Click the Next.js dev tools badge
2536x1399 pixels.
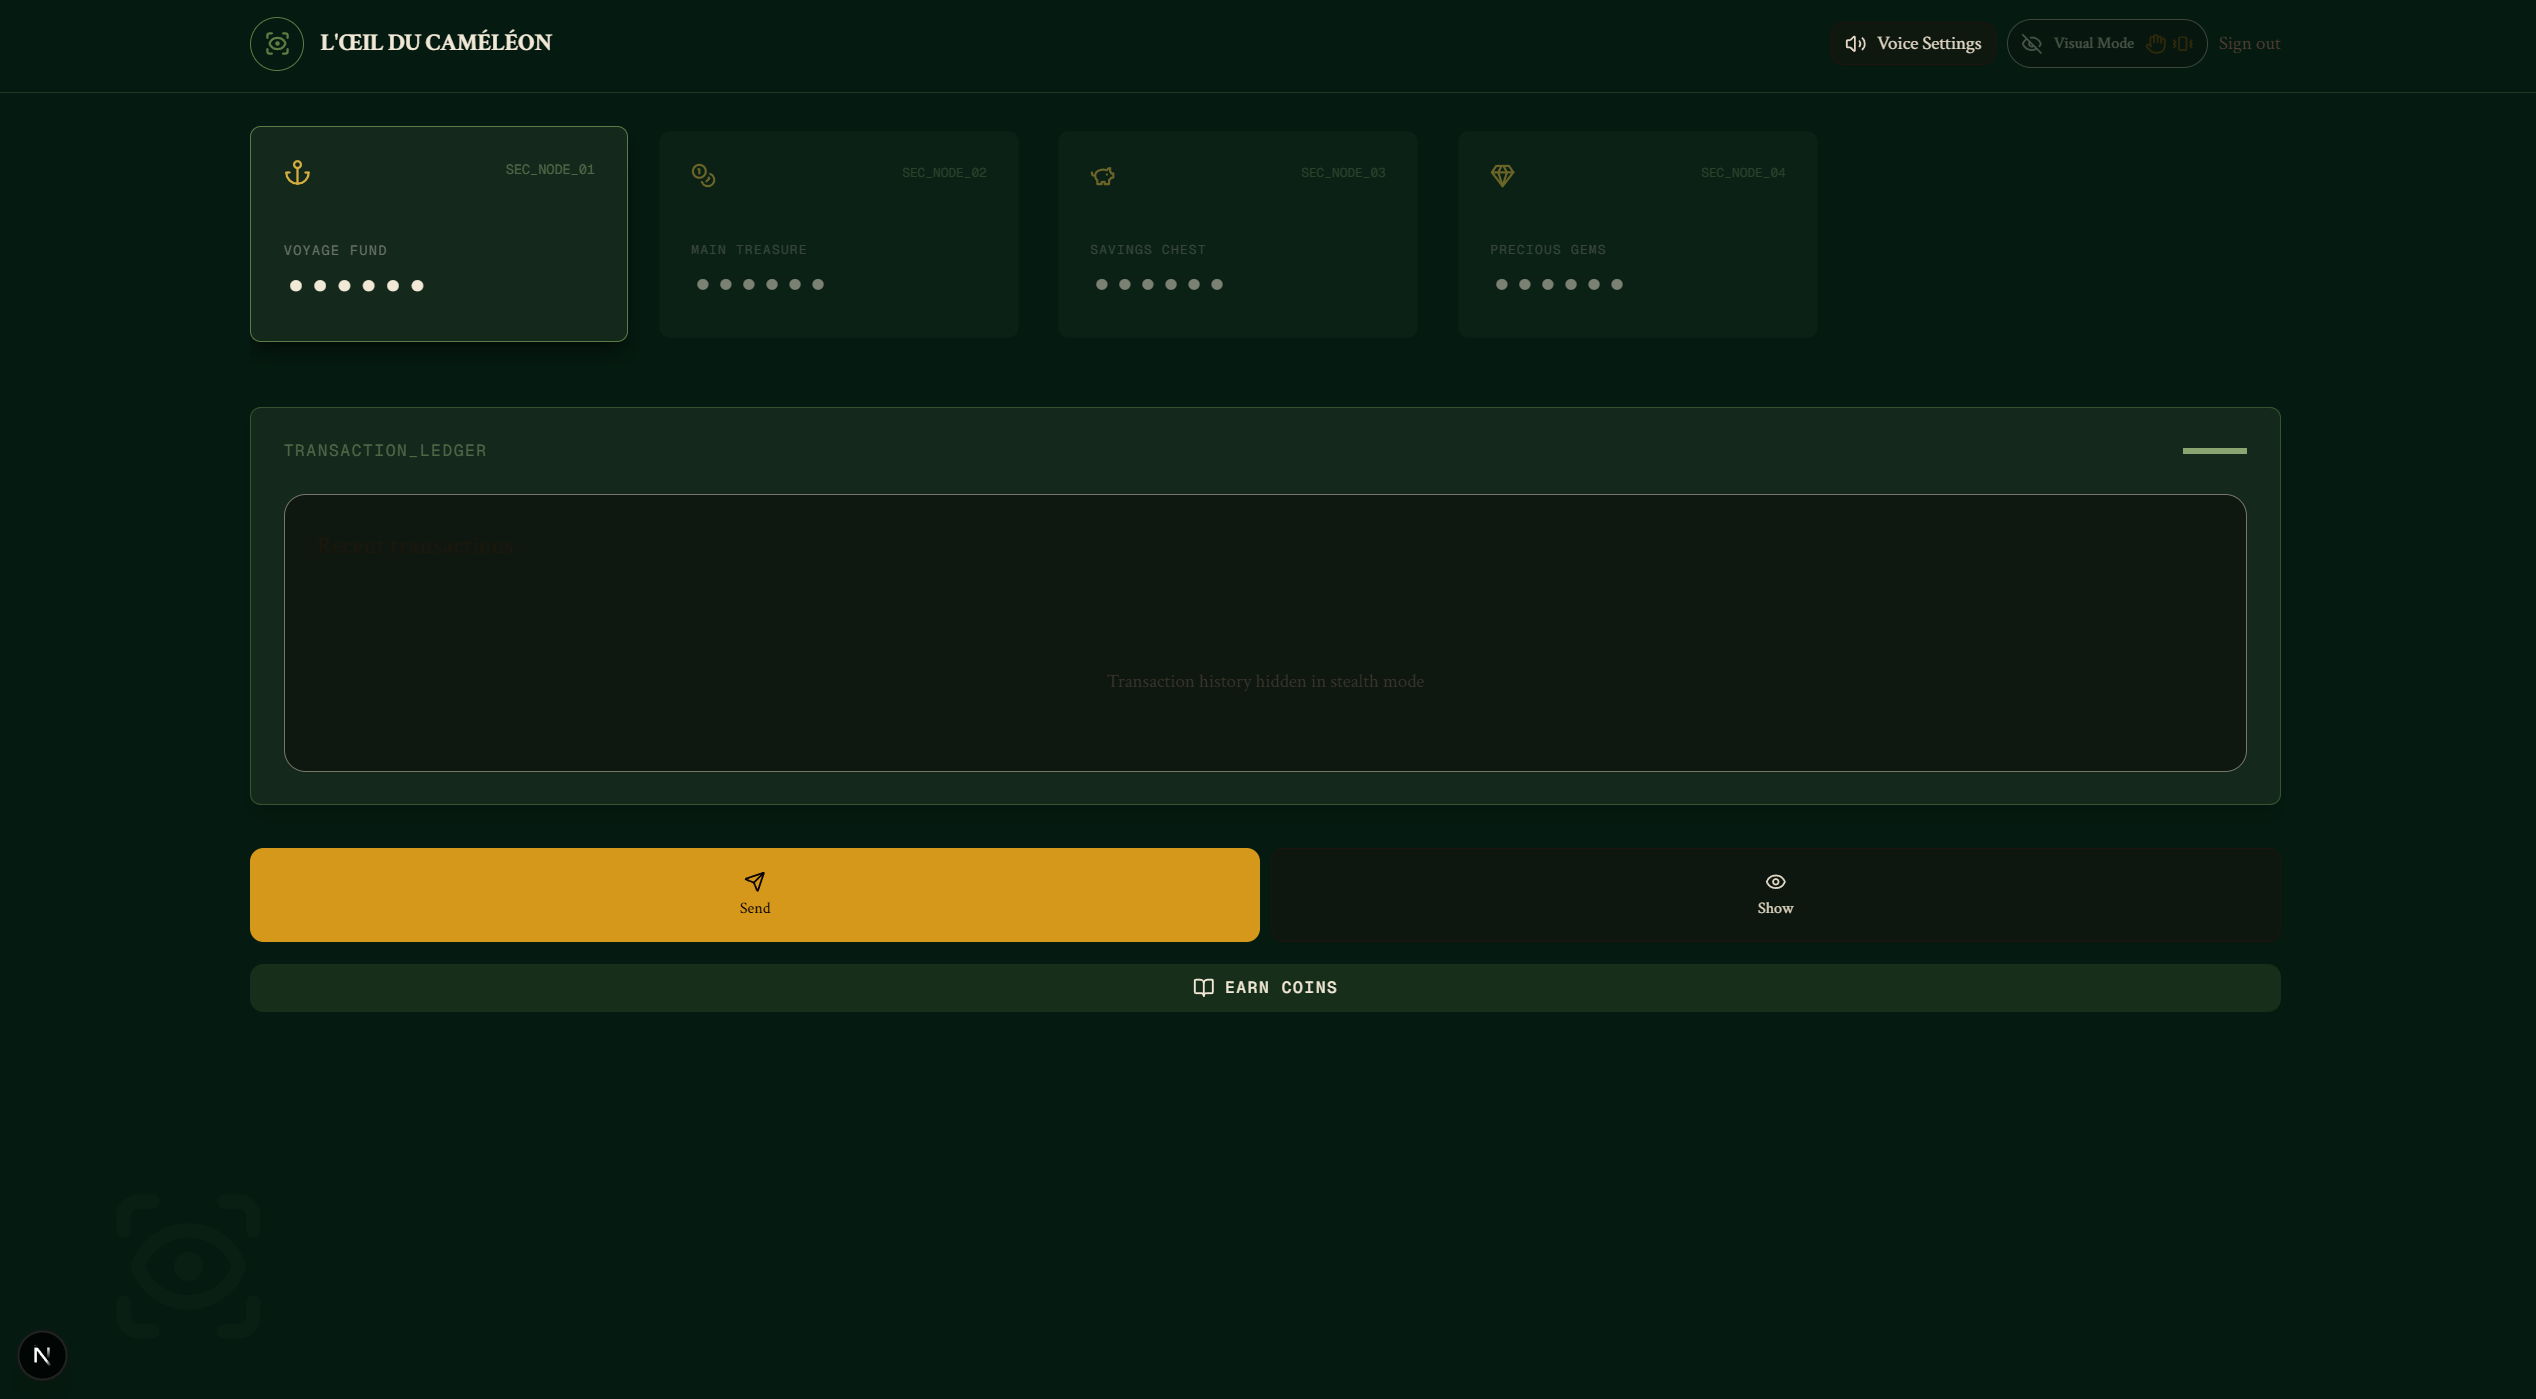[x=42, y=1355]
